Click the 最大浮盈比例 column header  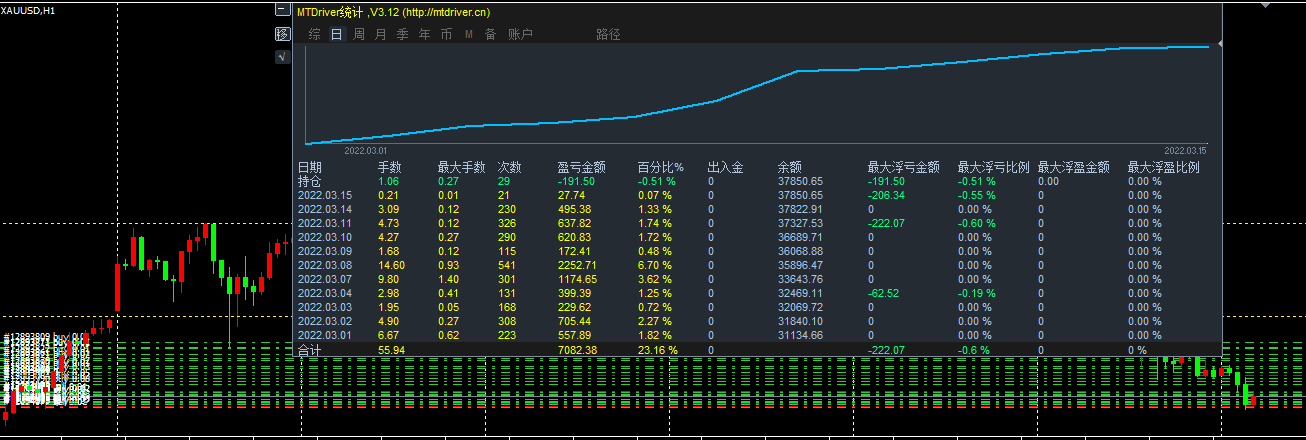click(x=1164, y=168)
